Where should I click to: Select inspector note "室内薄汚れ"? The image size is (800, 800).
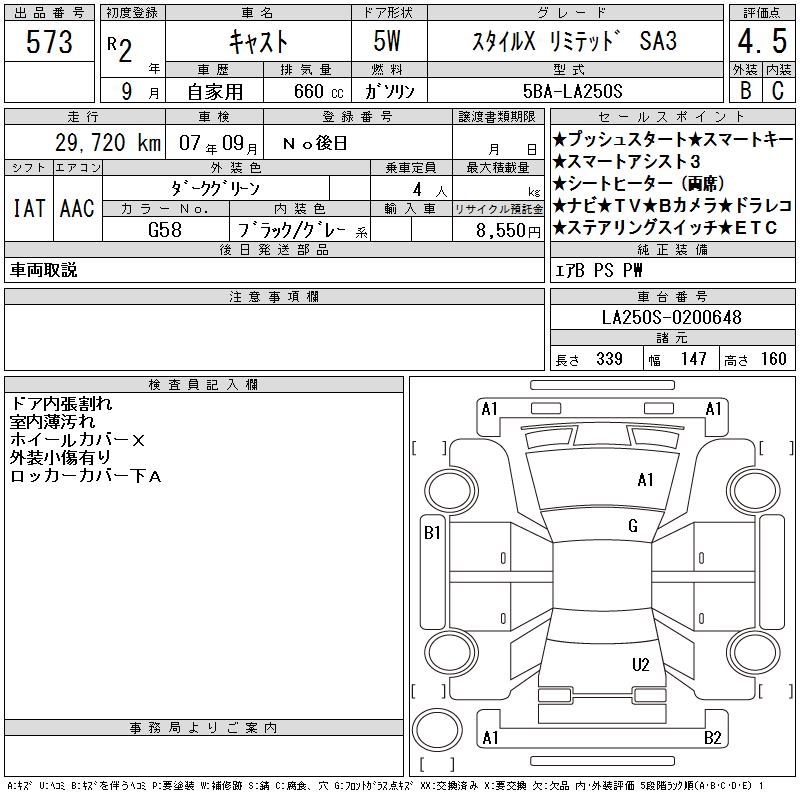pos(52,422)
